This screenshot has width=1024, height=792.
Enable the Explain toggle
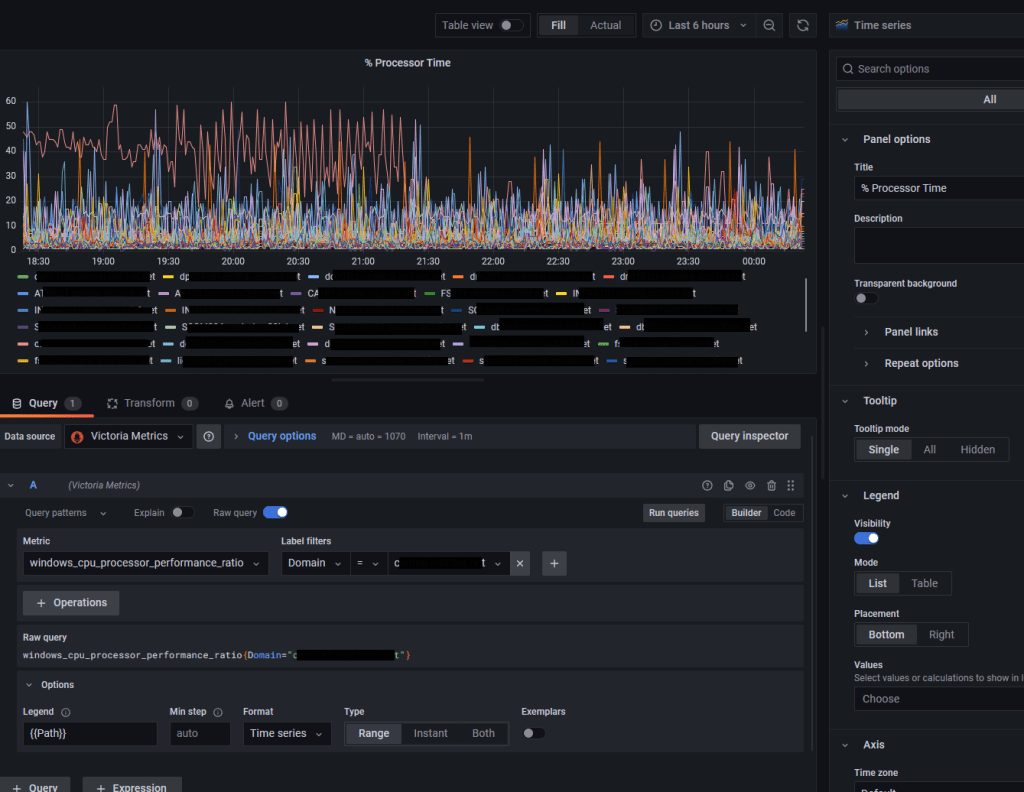[x=182, y=512]
